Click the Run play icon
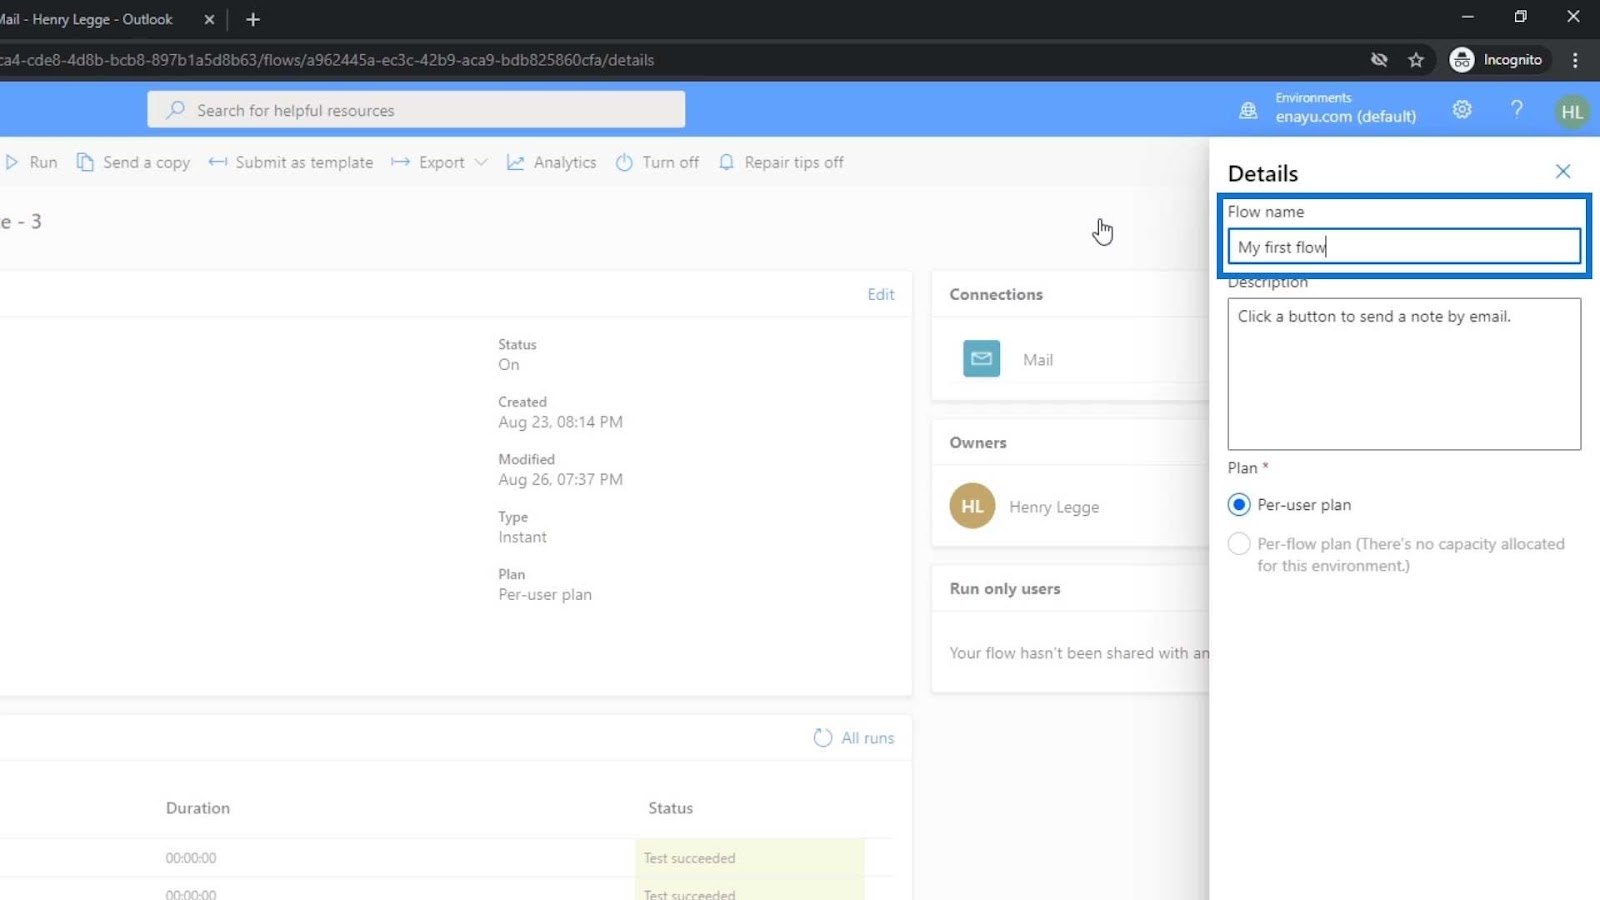The width and height of the screenshot is (1600, 900). pyautogui.click(x=12, y=162)
